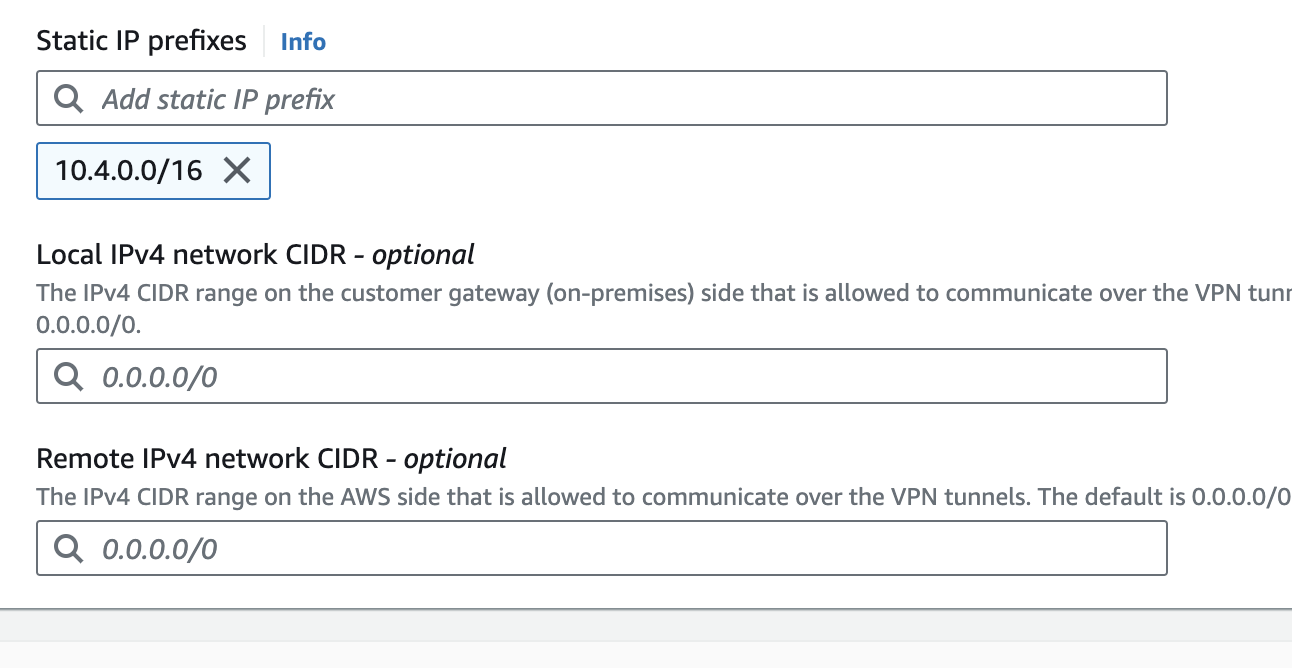
Task: Click the magnifier icon in Remote IPv4 CIDR field
Action: [x=68, y=548]
